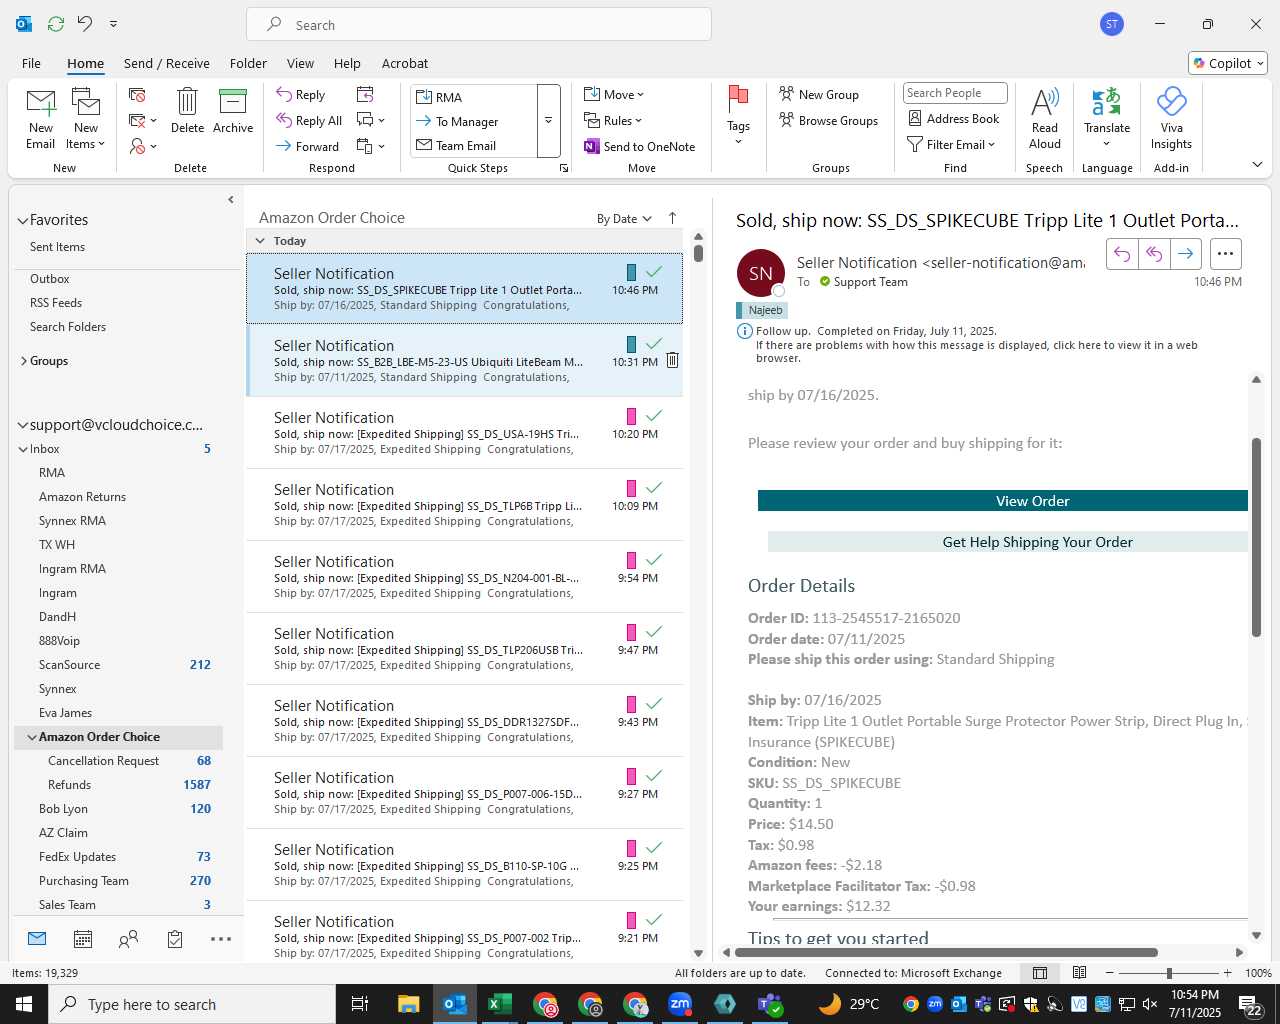Expand the Move dropdown
Image resolution: width=1280 pixels, height=1024 pixels.
(614, 94)
